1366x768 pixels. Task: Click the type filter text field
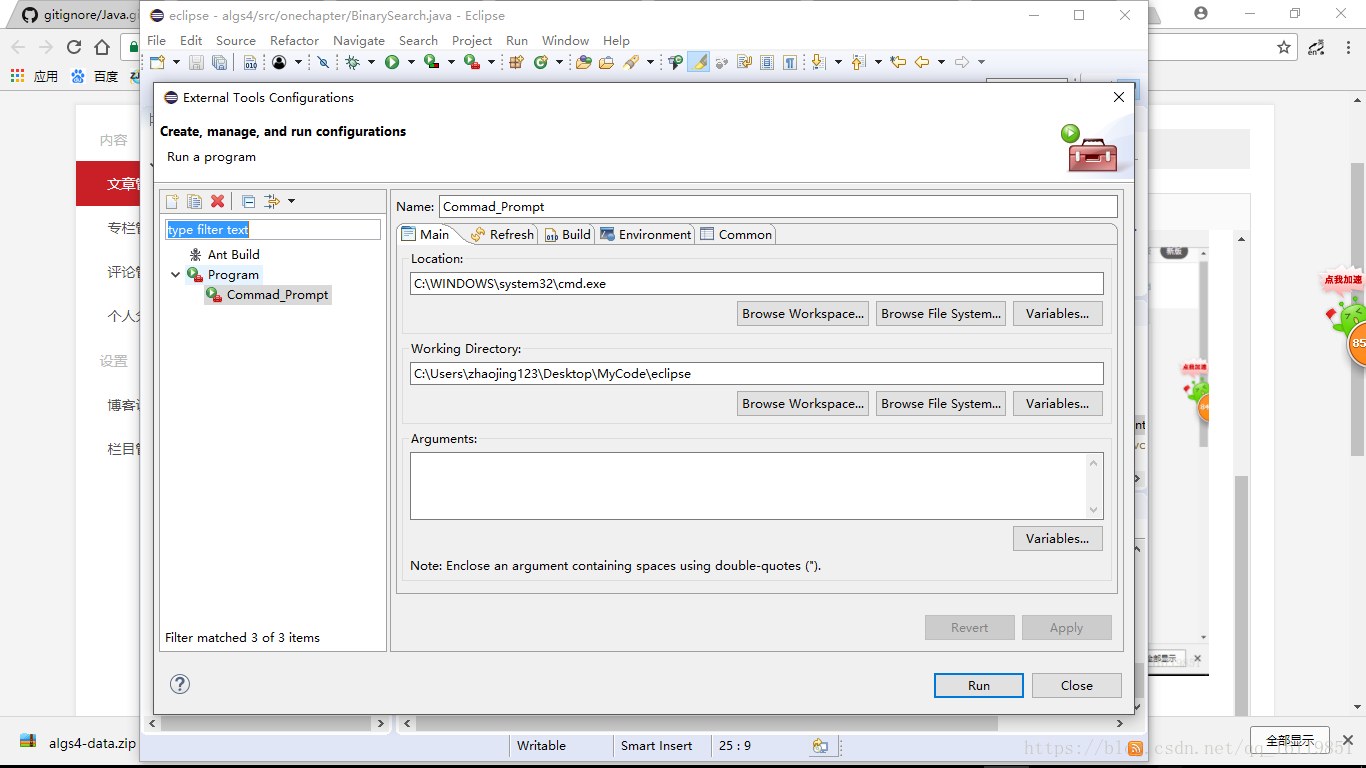[273, 229]
